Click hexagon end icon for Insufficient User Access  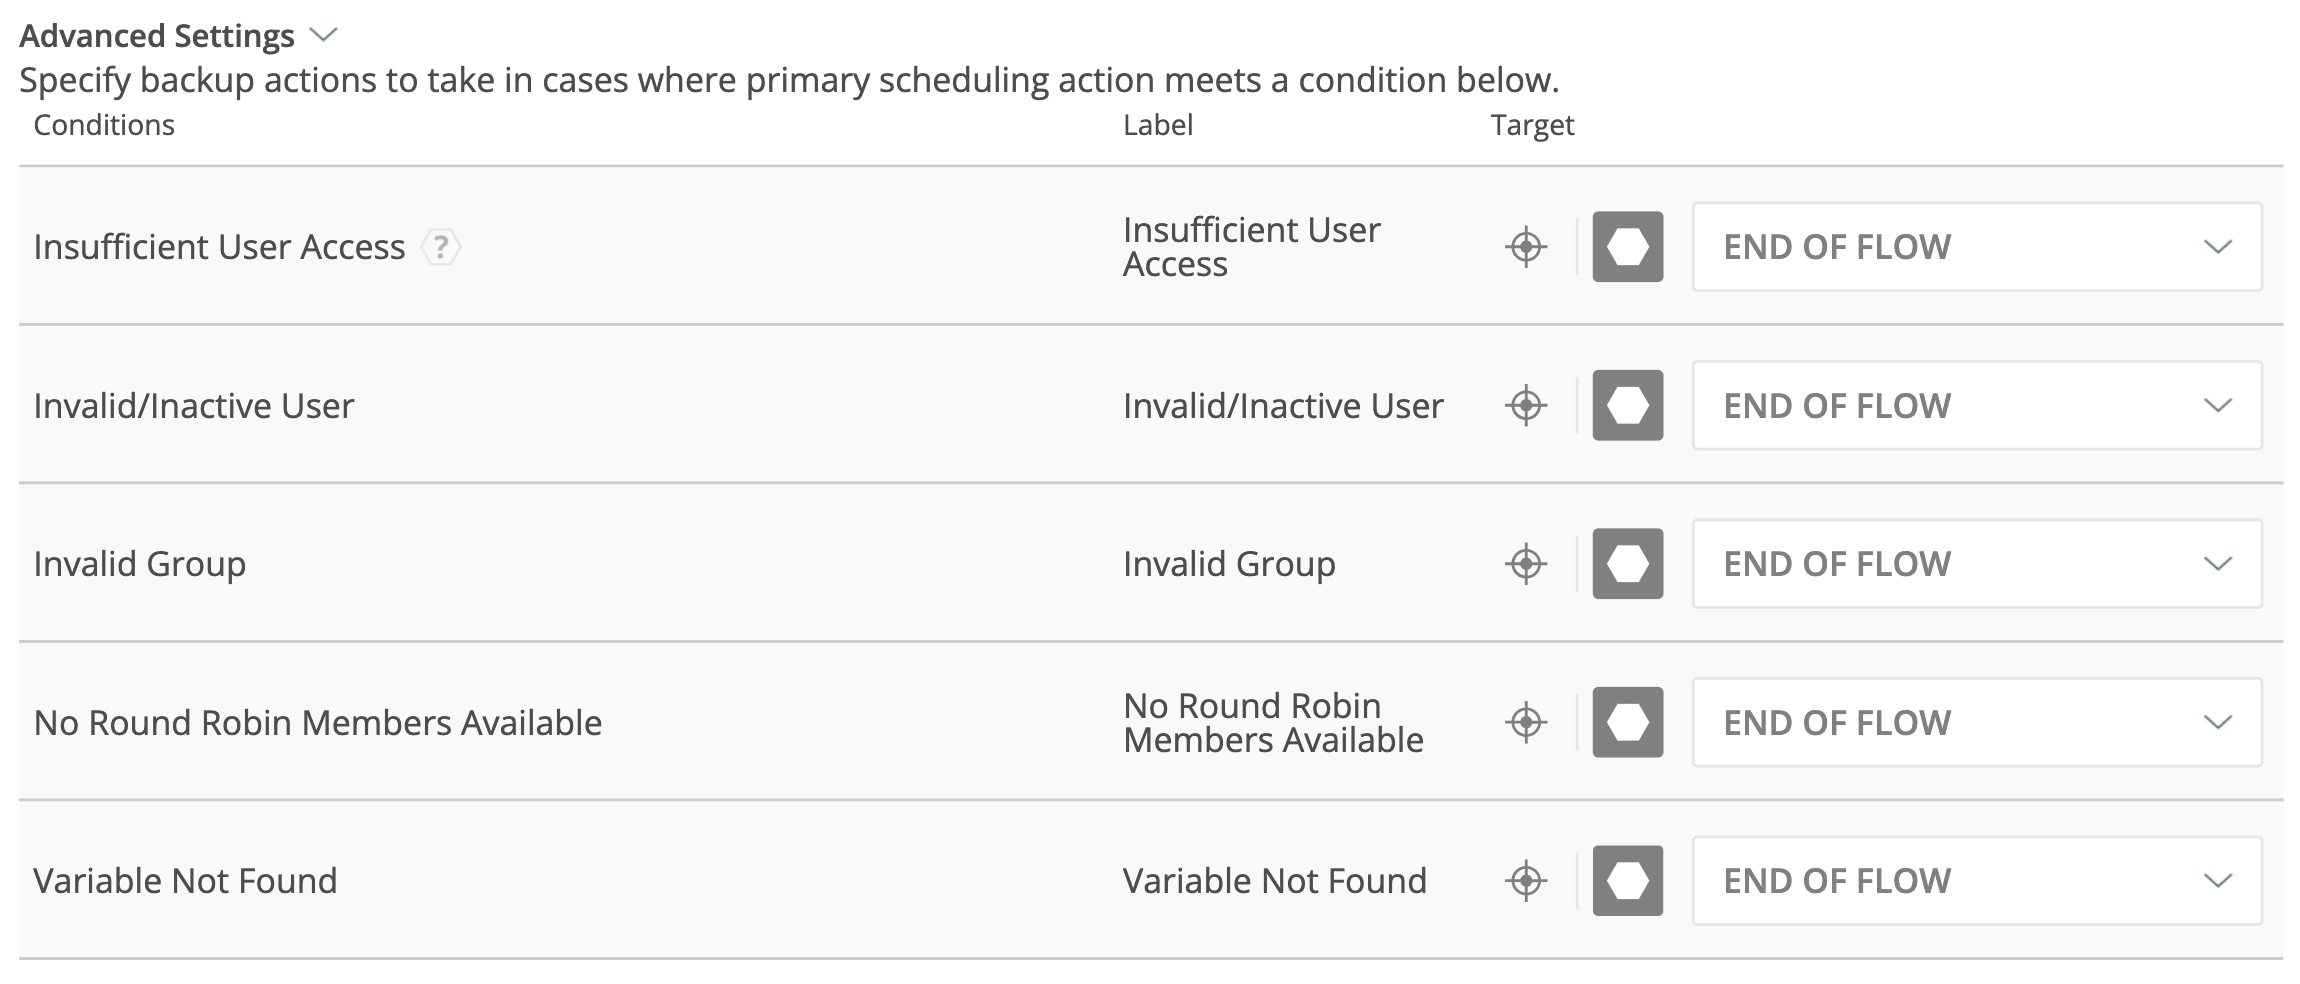[1627, 247]
